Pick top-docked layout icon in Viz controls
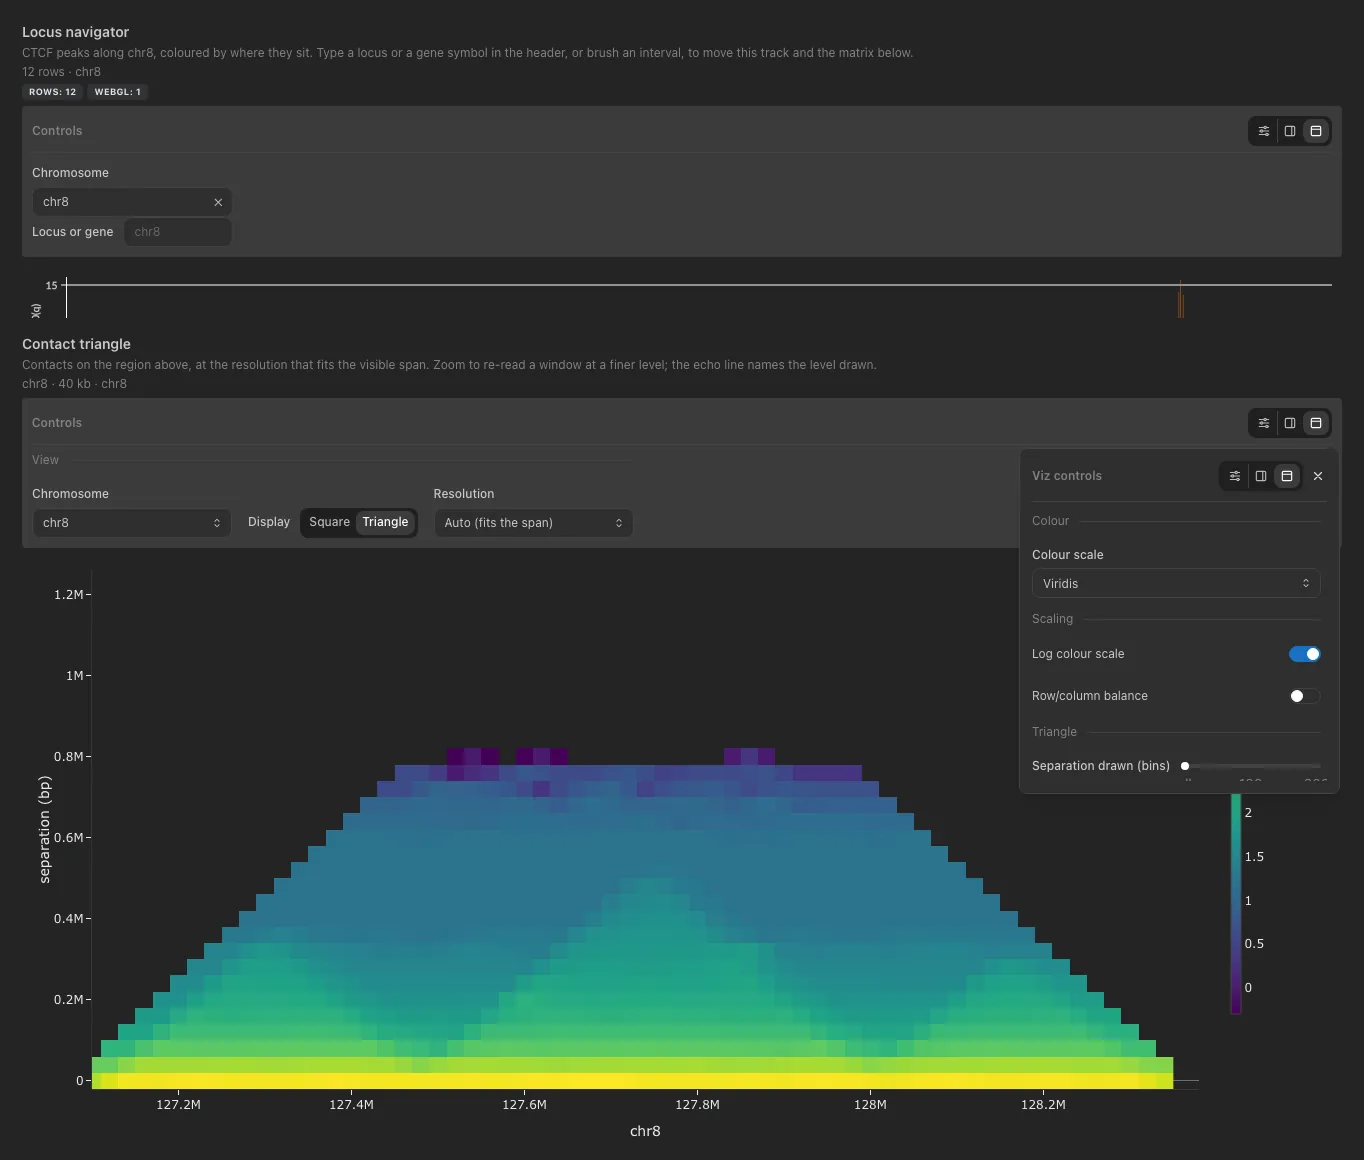Viewport: 1364px width, 1160px height. pyautogui.click(x=1287, y=476)
